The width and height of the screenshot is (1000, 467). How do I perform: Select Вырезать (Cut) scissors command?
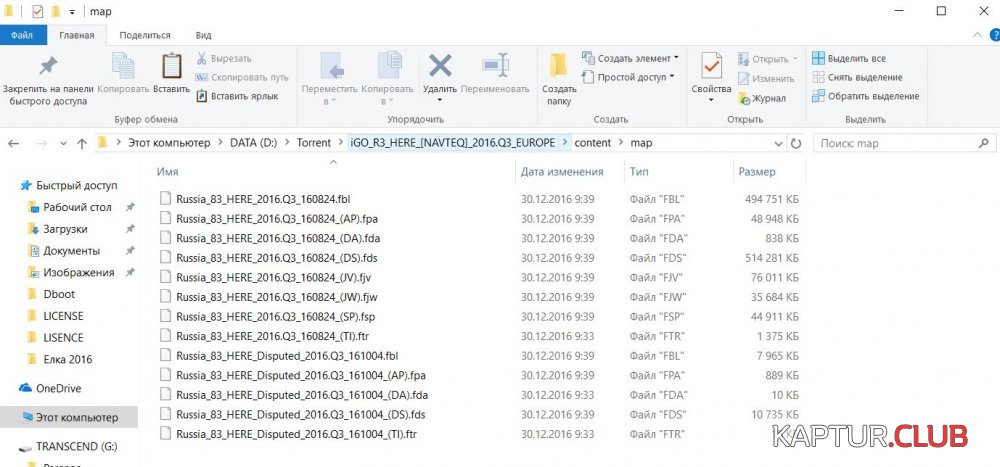(x=223, y=59)
